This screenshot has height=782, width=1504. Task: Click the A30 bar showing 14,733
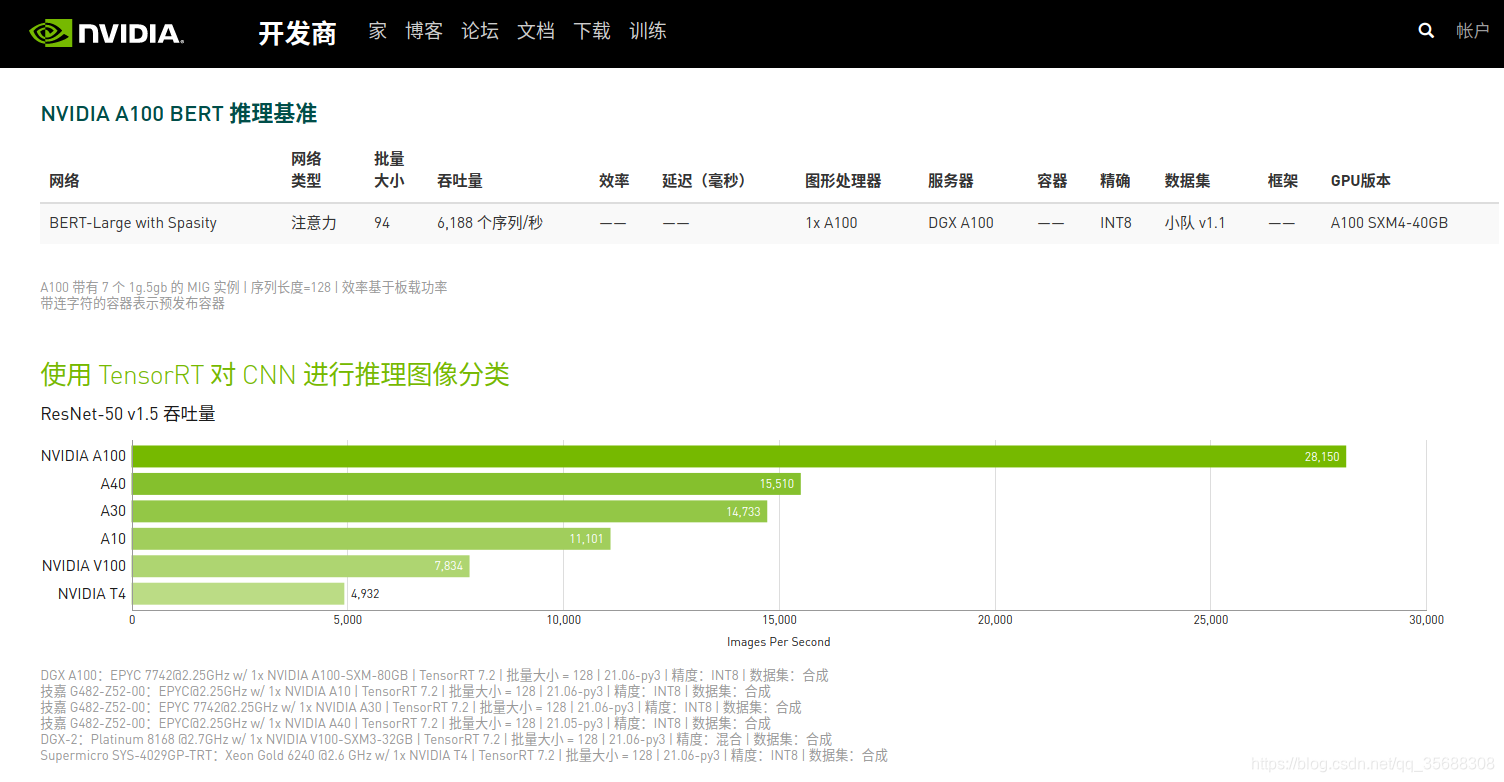pyautogui.click(x=450, y=511)
